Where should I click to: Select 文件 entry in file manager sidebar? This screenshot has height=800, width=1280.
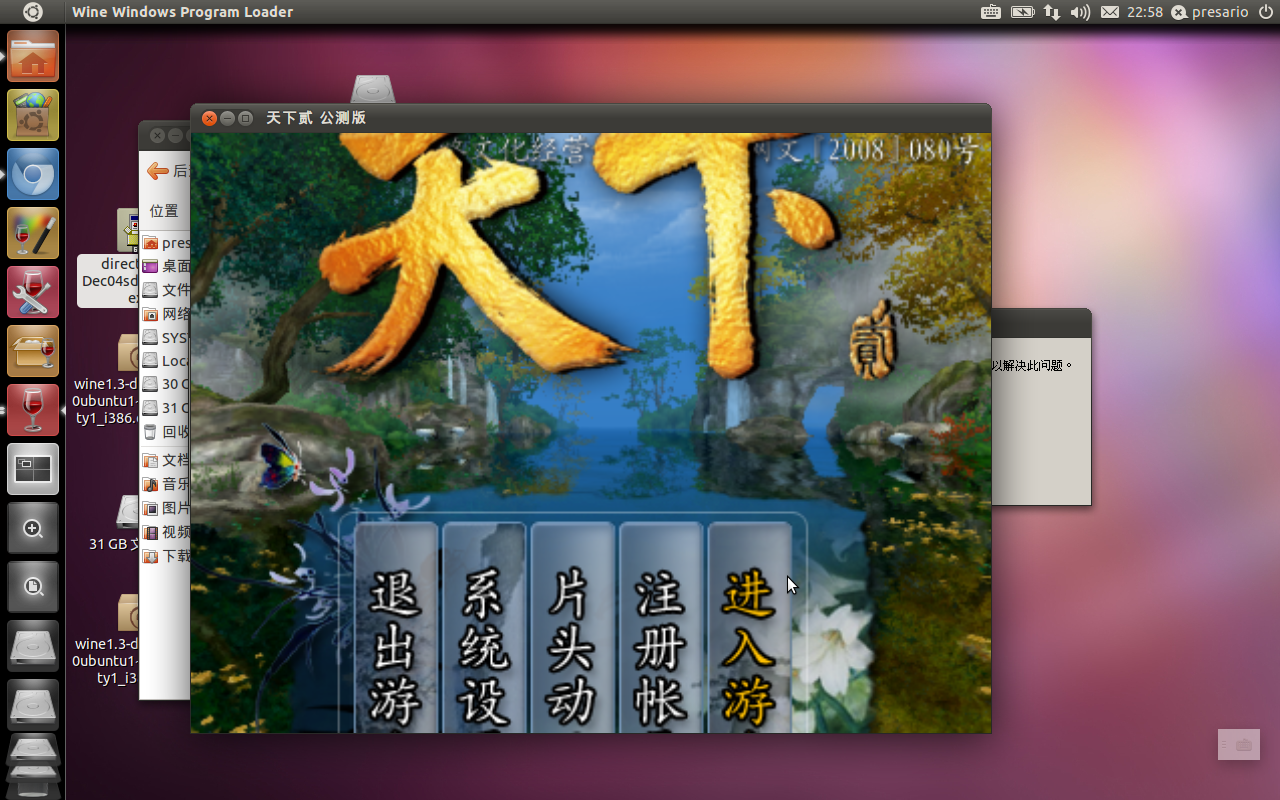tap(166, 290)
